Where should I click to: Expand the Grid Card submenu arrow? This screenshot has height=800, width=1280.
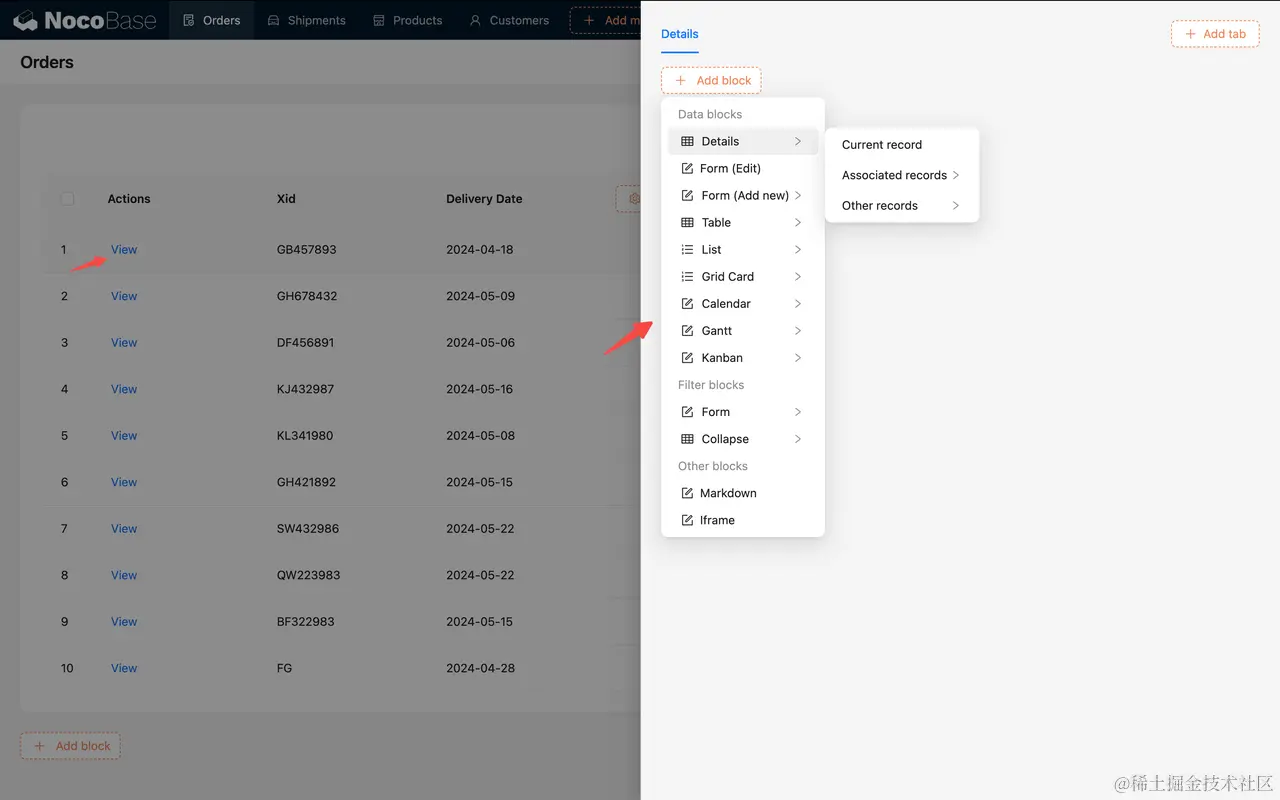coord(798,277)
